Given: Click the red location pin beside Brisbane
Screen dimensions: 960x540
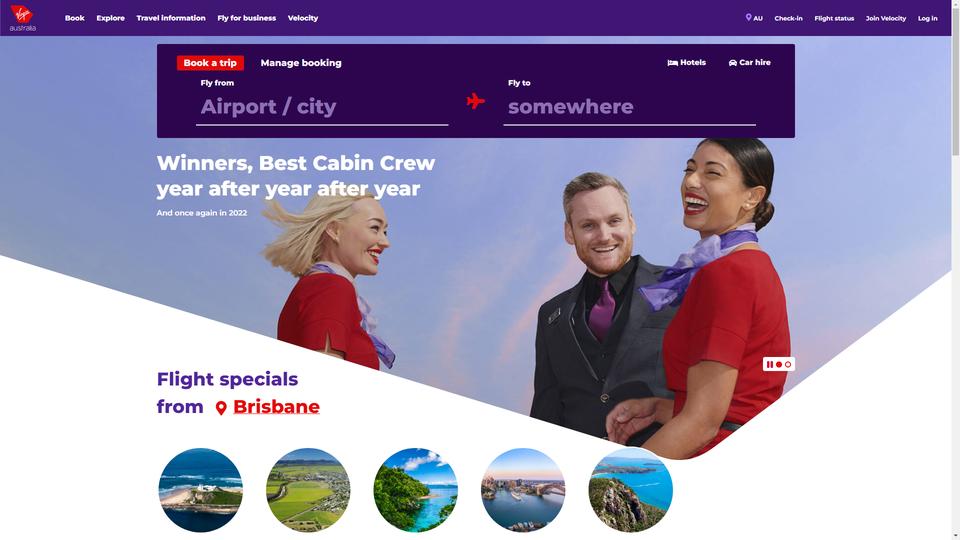Looking at the screenshot, I should point(221,408).
